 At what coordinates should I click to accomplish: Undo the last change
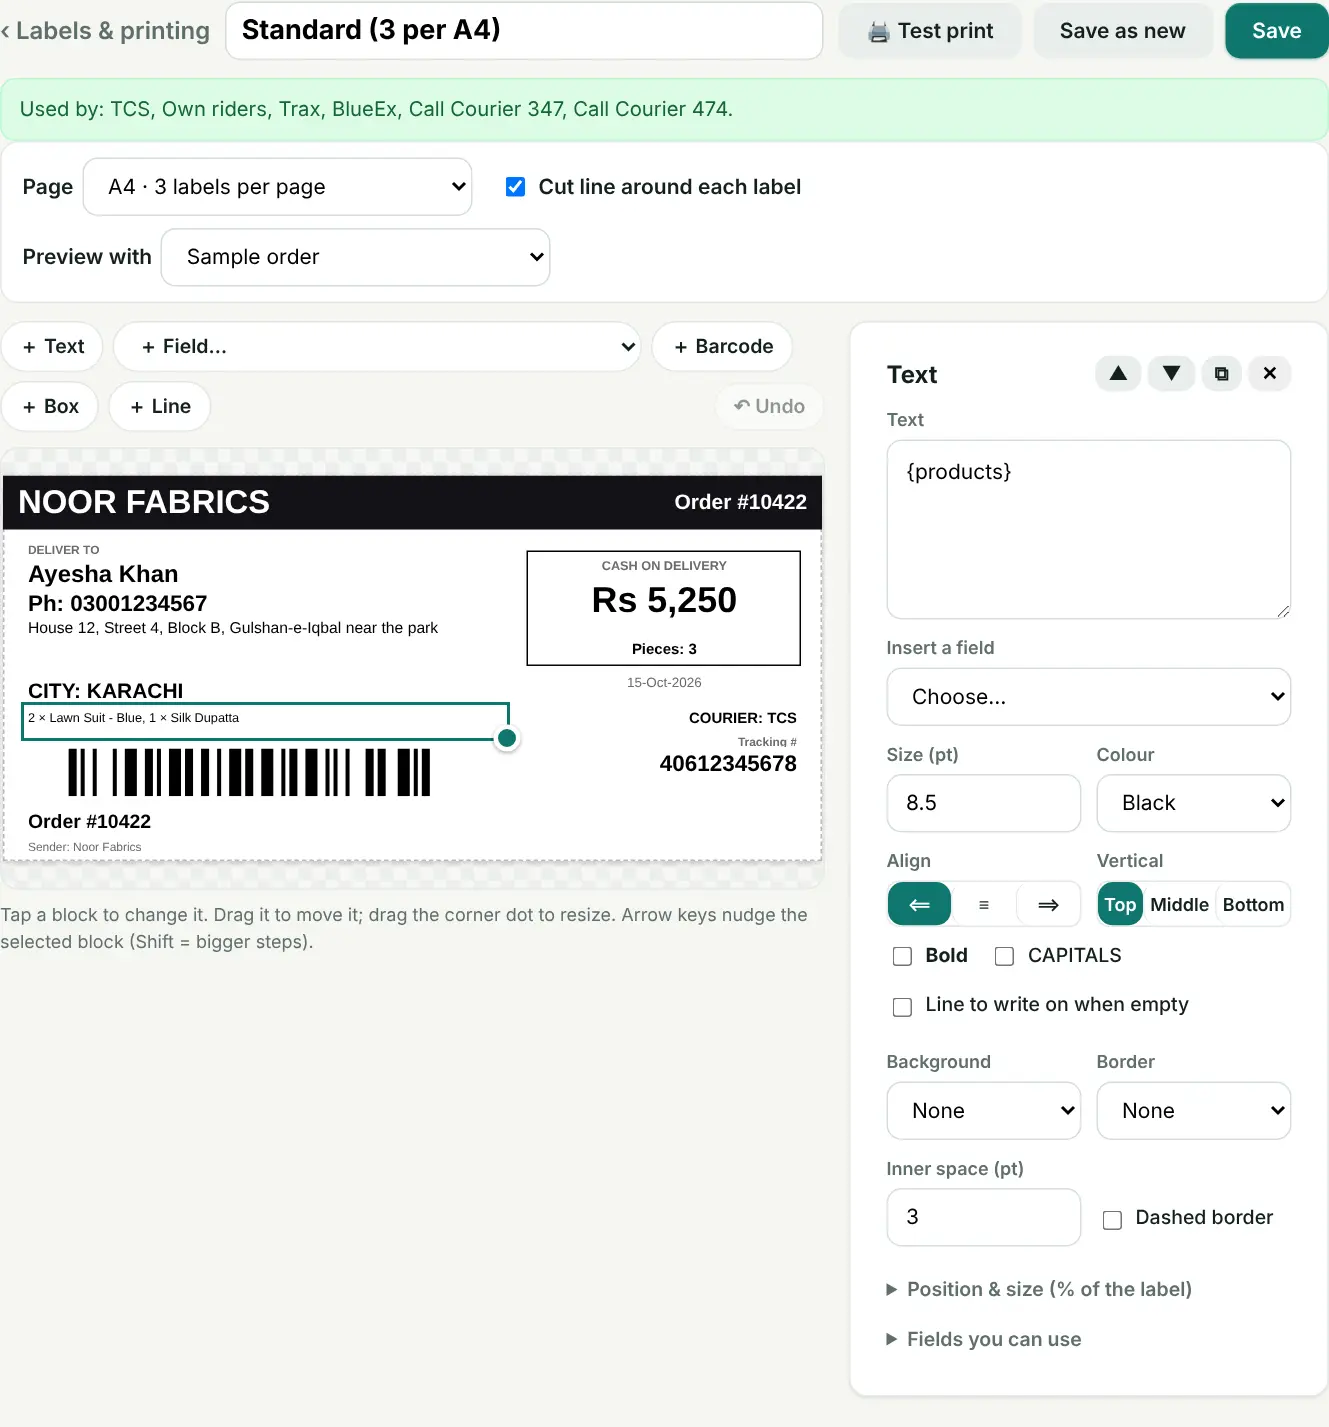pyautogui.click(x=769, y=406)
